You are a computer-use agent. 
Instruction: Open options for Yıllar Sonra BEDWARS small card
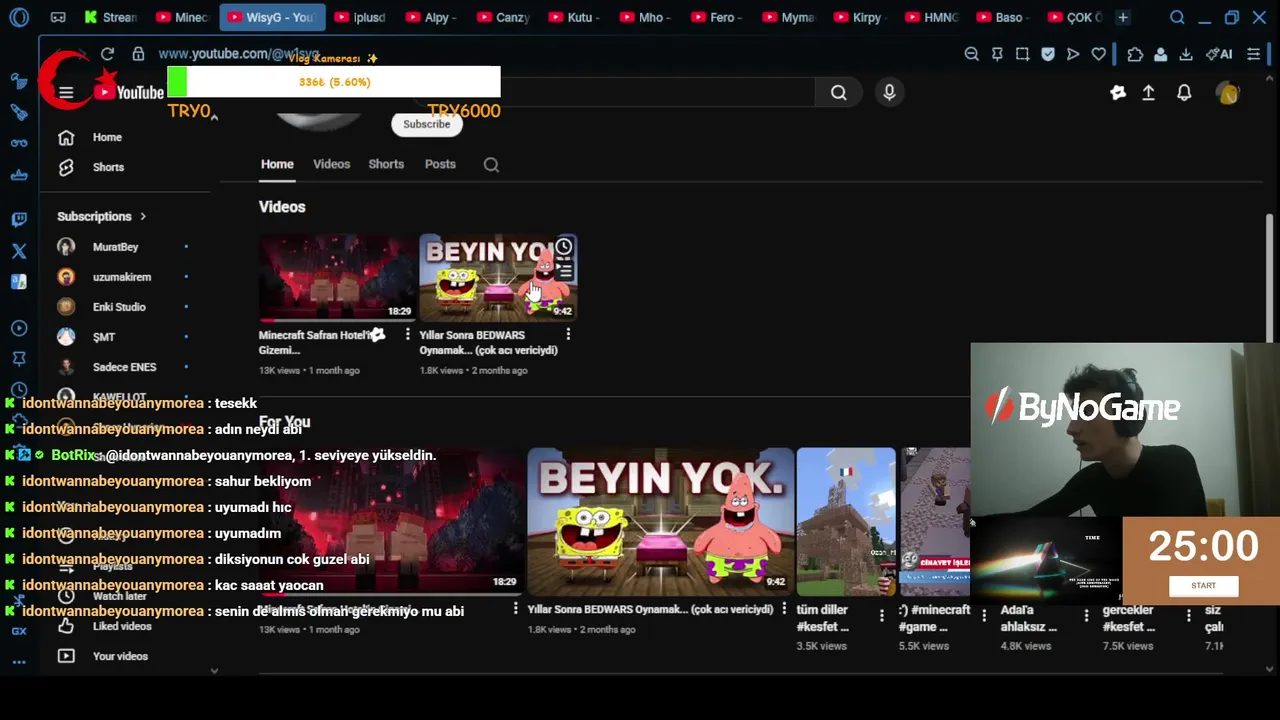click(x=568, y=335)
